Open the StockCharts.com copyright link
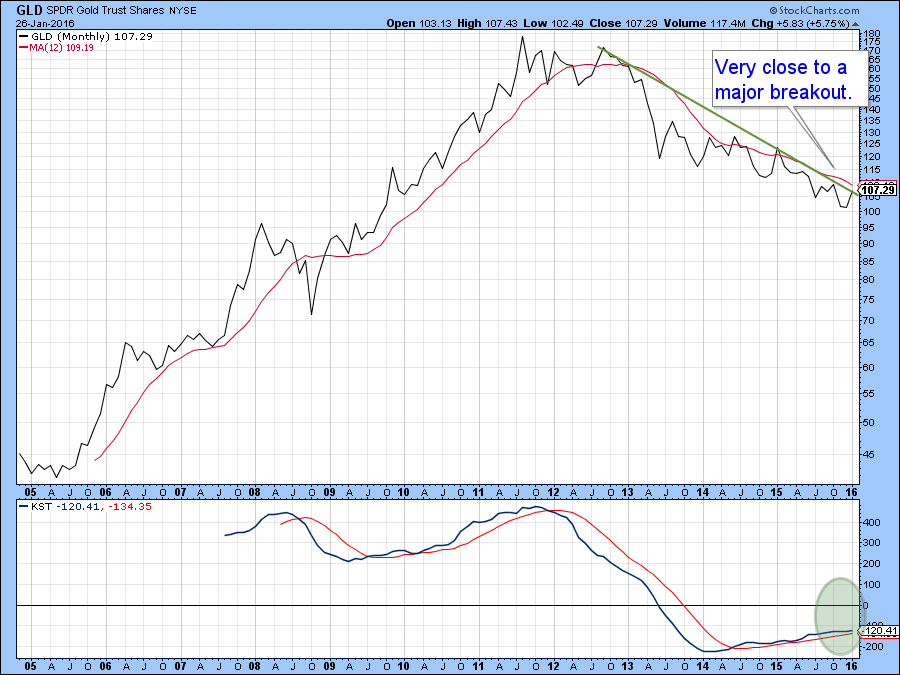900x675 pixels. (x=814, y=10)
